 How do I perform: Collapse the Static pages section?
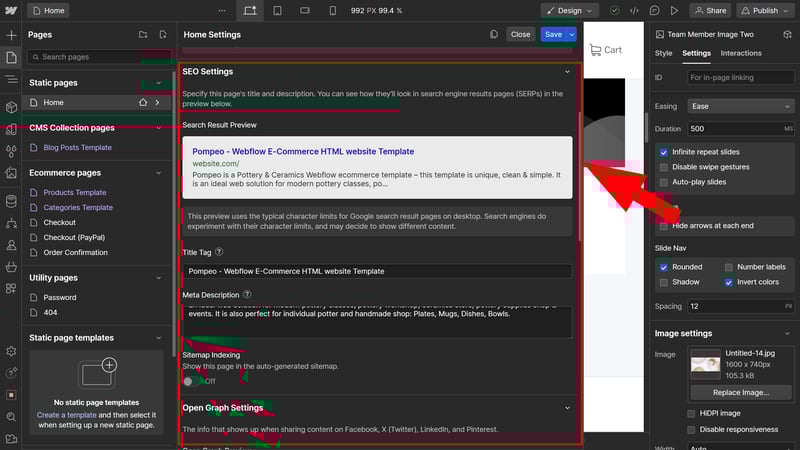158,83
